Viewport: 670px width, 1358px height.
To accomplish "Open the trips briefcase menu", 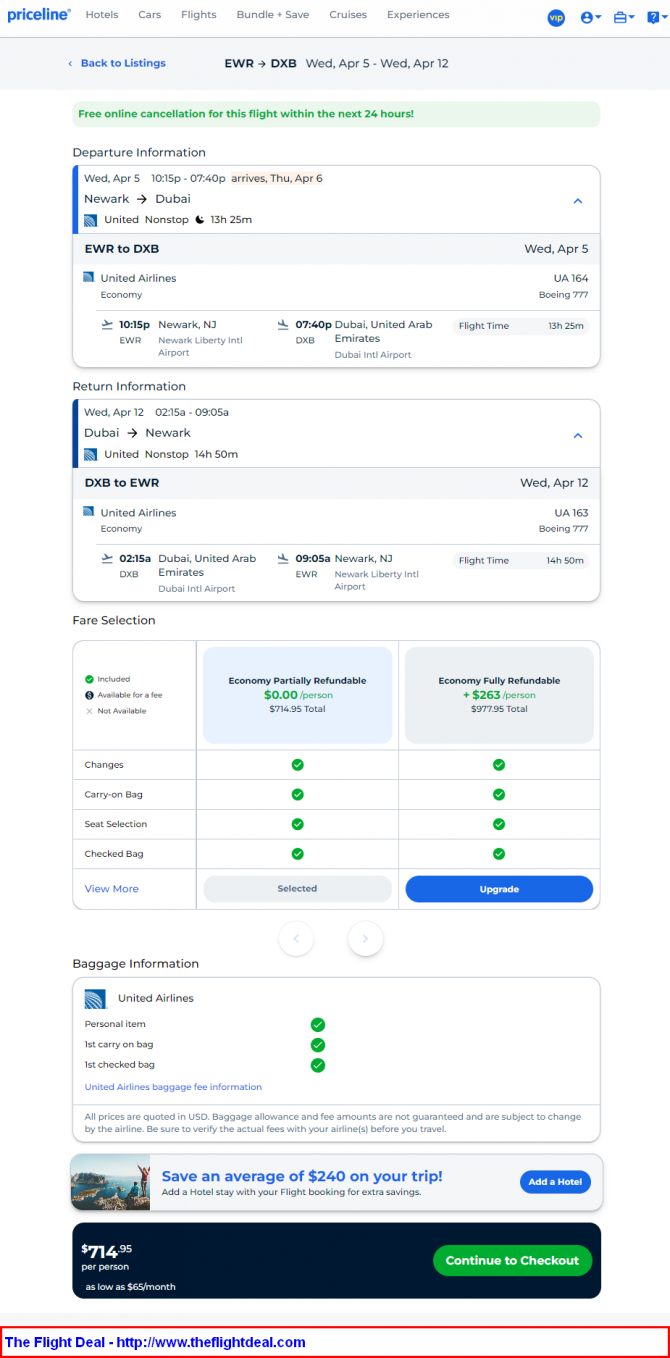I will pos(624,17).
